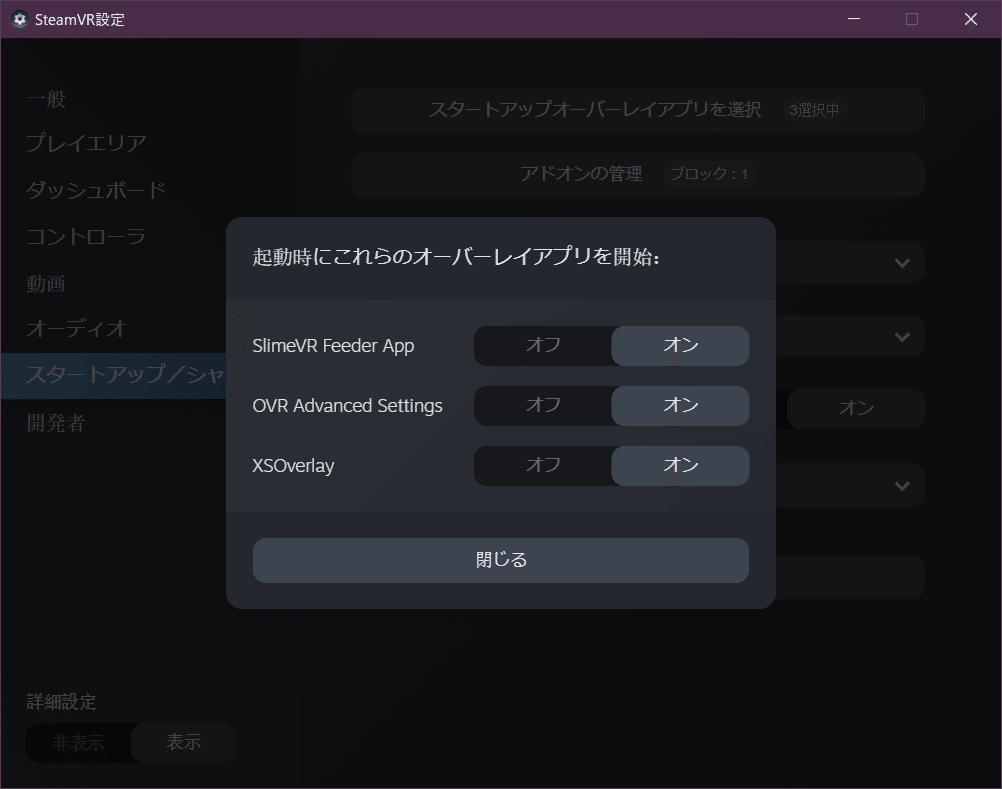Click the SlimeVR Feeder App label
The width and height of the screenshot is (1002, 789).
pos(333,346)
